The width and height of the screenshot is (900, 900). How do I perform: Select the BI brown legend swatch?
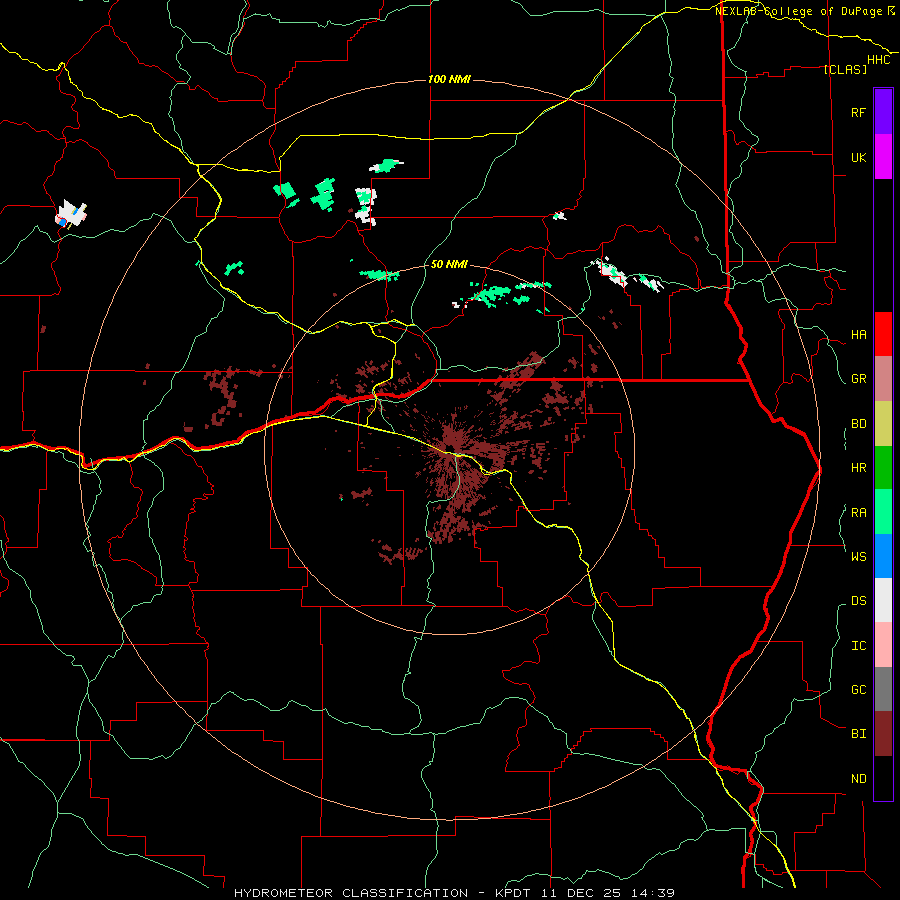click(883, 734)
